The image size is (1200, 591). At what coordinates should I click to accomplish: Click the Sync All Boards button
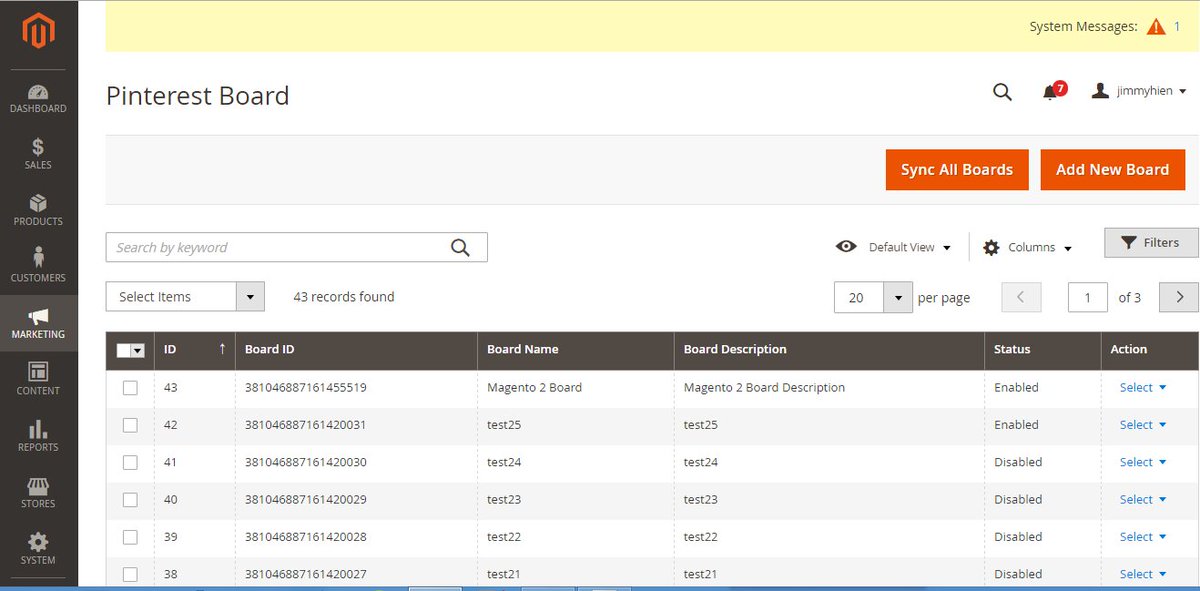957,170
